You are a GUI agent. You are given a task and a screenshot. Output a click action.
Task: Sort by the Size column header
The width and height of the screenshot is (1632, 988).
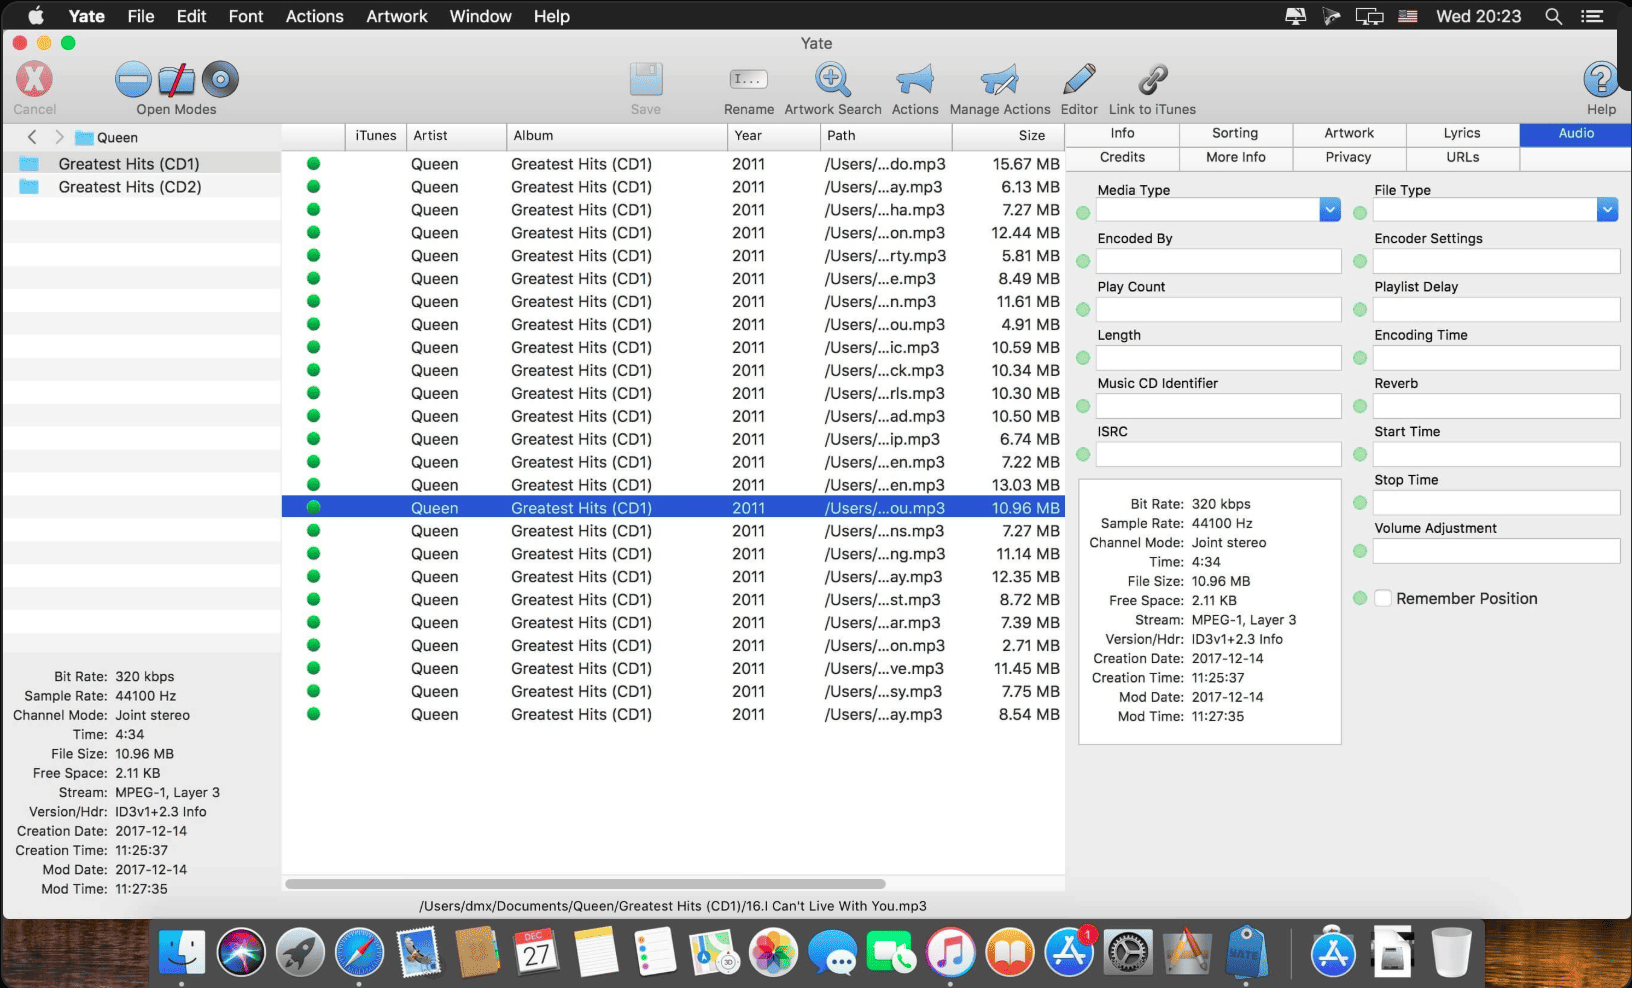[1007, 136]
